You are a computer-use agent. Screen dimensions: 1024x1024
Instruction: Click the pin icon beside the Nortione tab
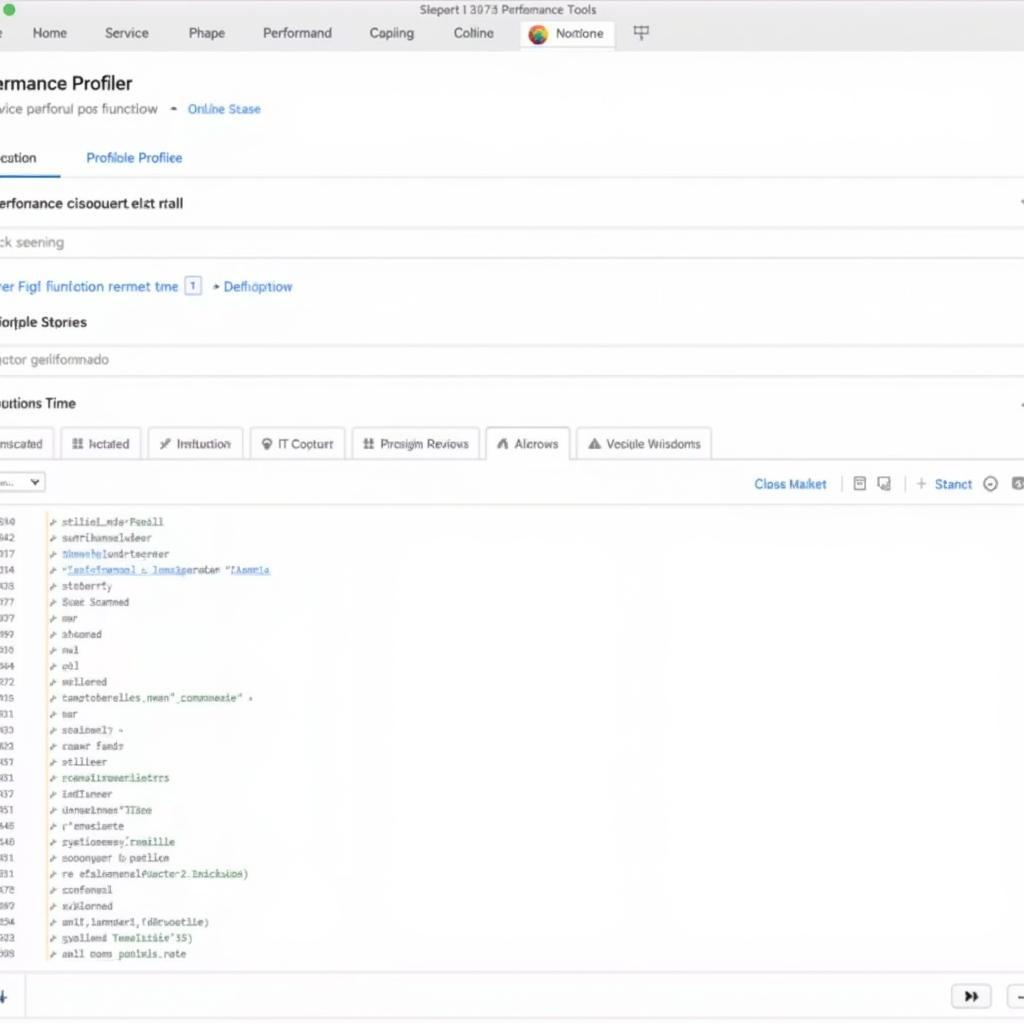[641, 33]
